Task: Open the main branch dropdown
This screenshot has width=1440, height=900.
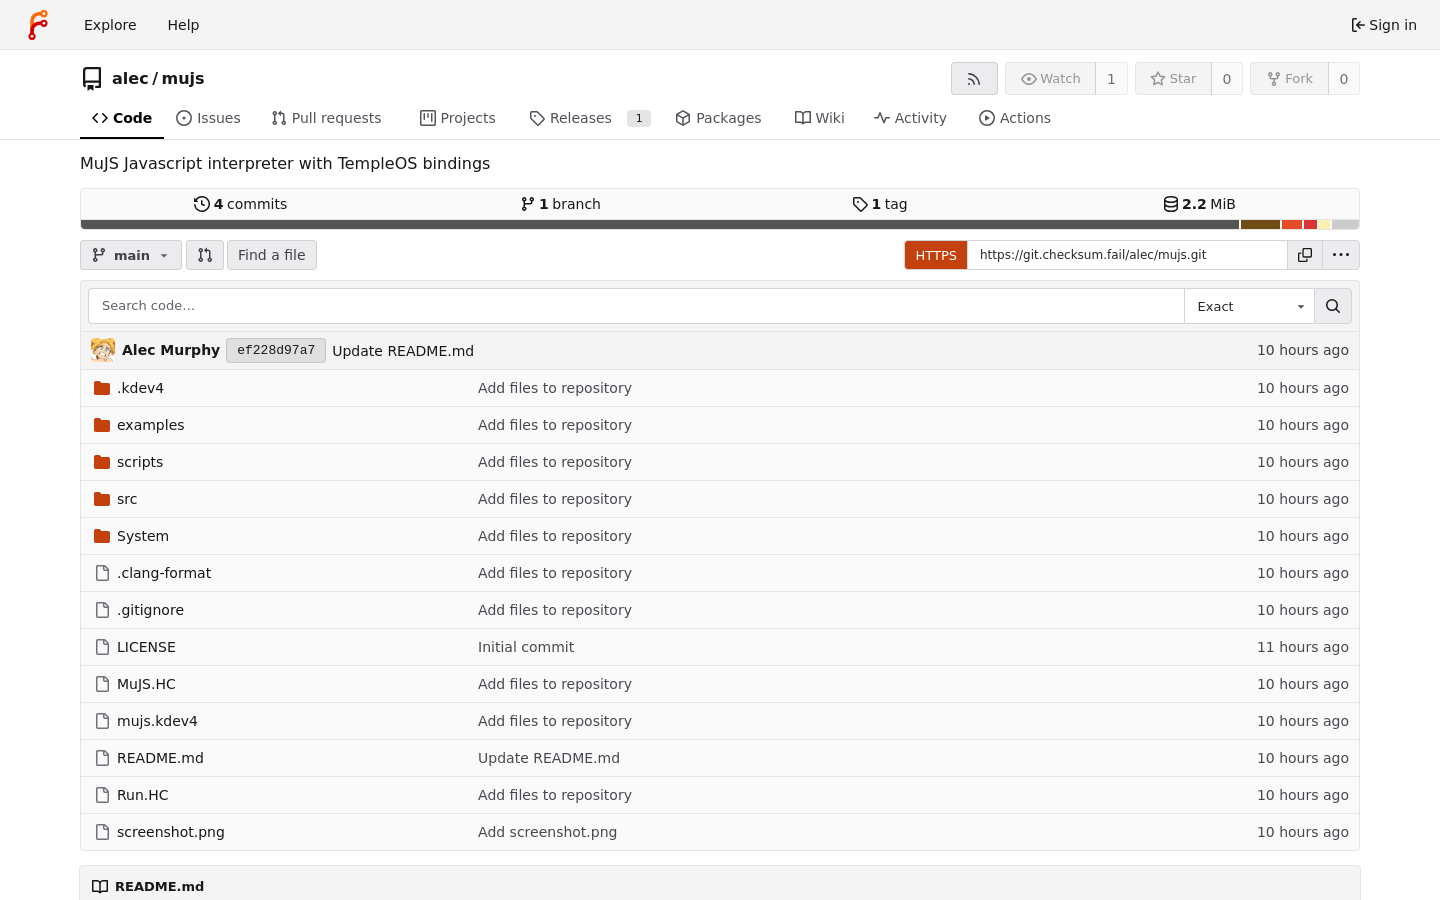Action: [131, 255]
